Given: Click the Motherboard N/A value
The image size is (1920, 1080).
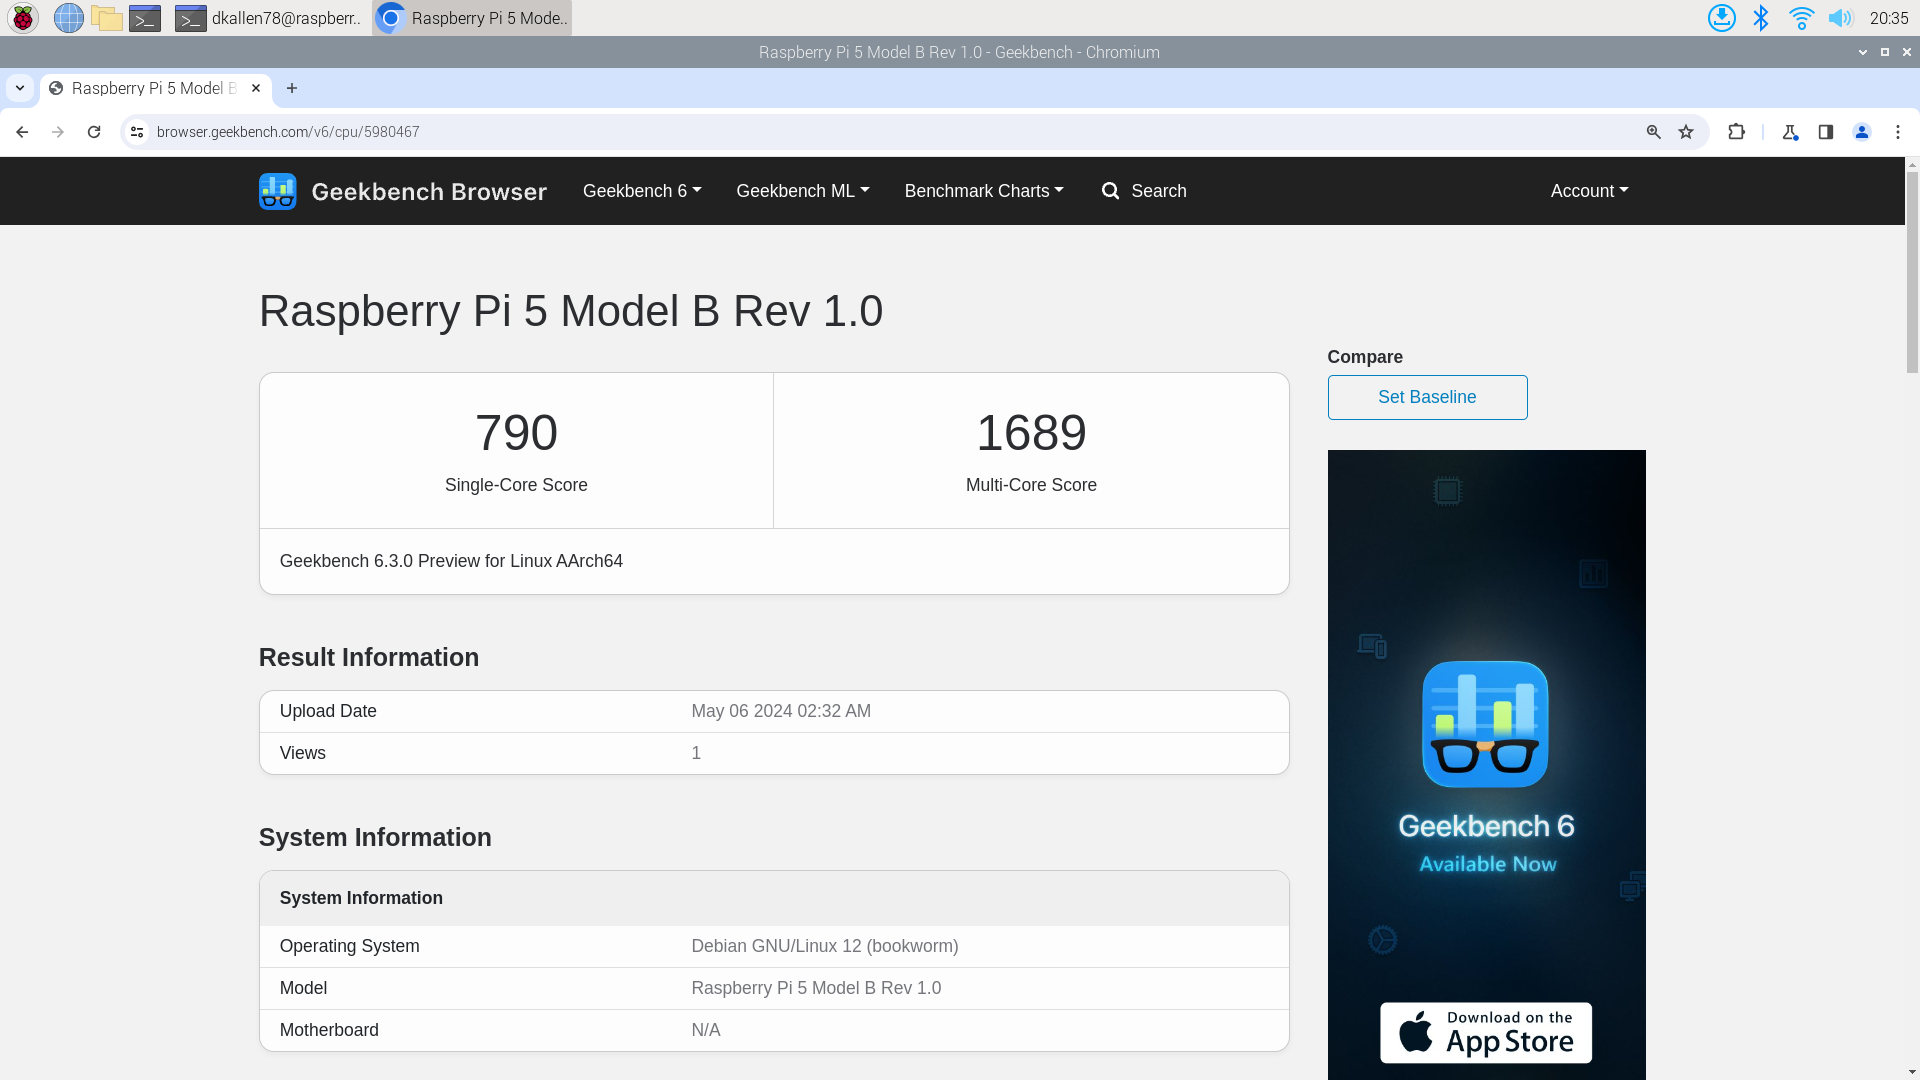Looking at the screenshot, I should point(706,1030).
